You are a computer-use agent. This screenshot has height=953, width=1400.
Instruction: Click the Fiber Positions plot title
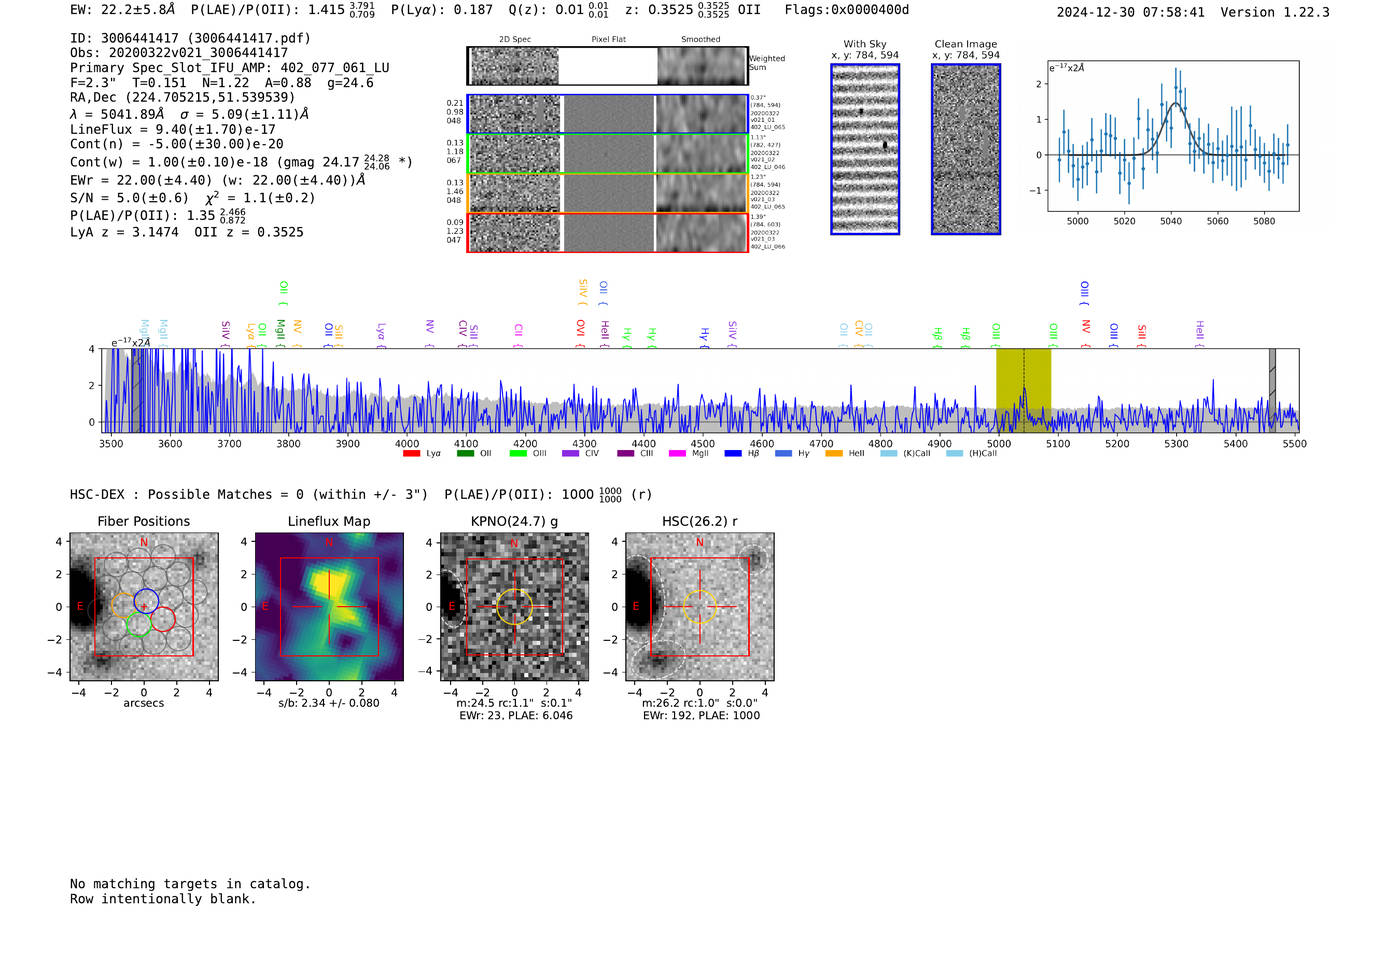coord(144,521)
